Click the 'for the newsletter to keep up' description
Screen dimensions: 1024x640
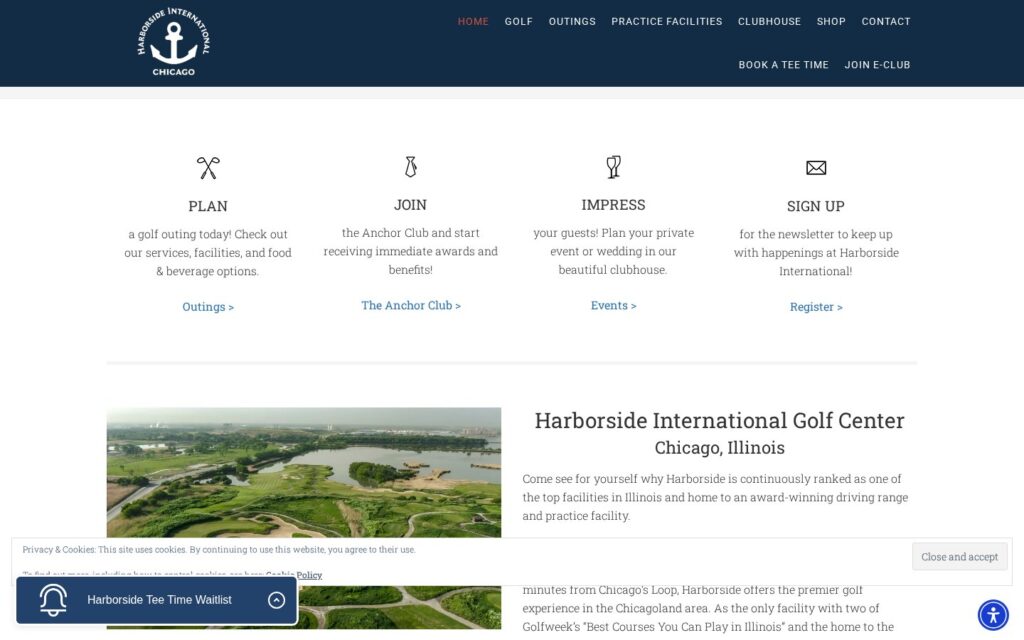[816, 252]
